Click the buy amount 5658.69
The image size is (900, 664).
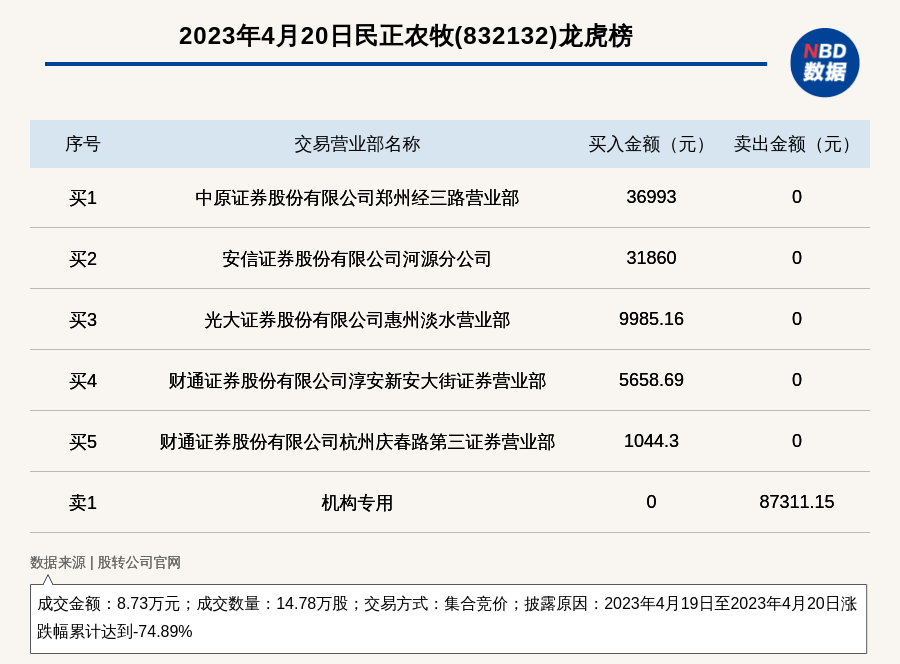(651, 379)
